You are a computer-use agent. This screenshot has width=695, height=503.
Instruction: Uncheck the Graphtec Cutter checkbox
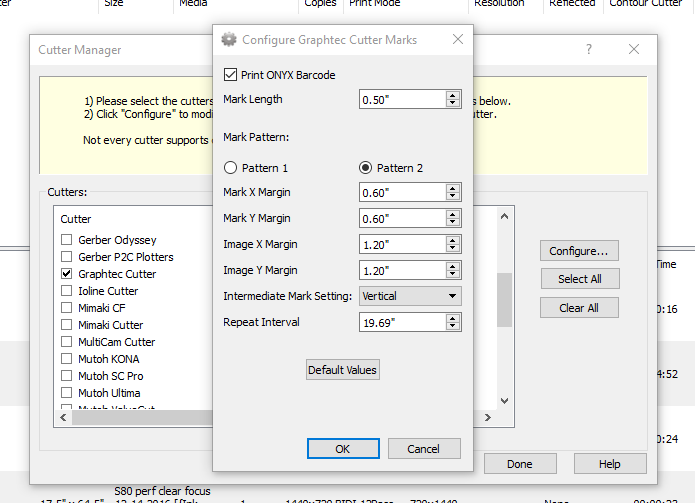pos(66,274)
